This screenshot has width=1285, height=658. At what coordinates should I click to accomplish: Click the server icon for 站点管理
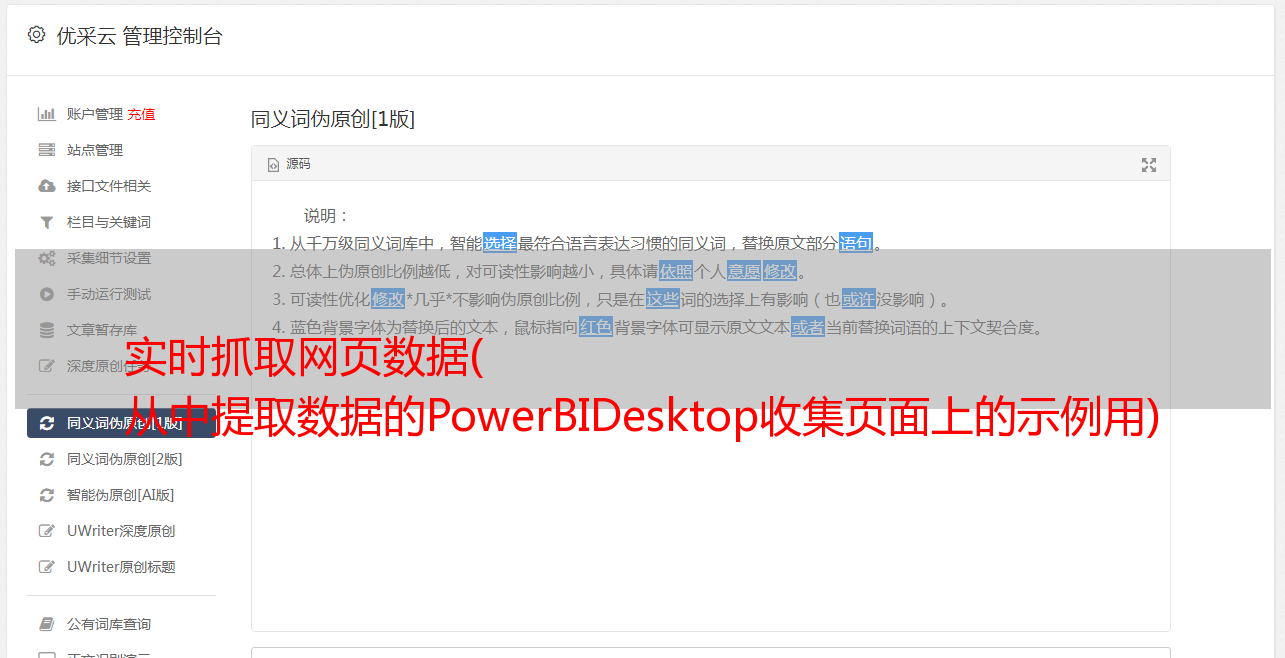click(46, 150)
